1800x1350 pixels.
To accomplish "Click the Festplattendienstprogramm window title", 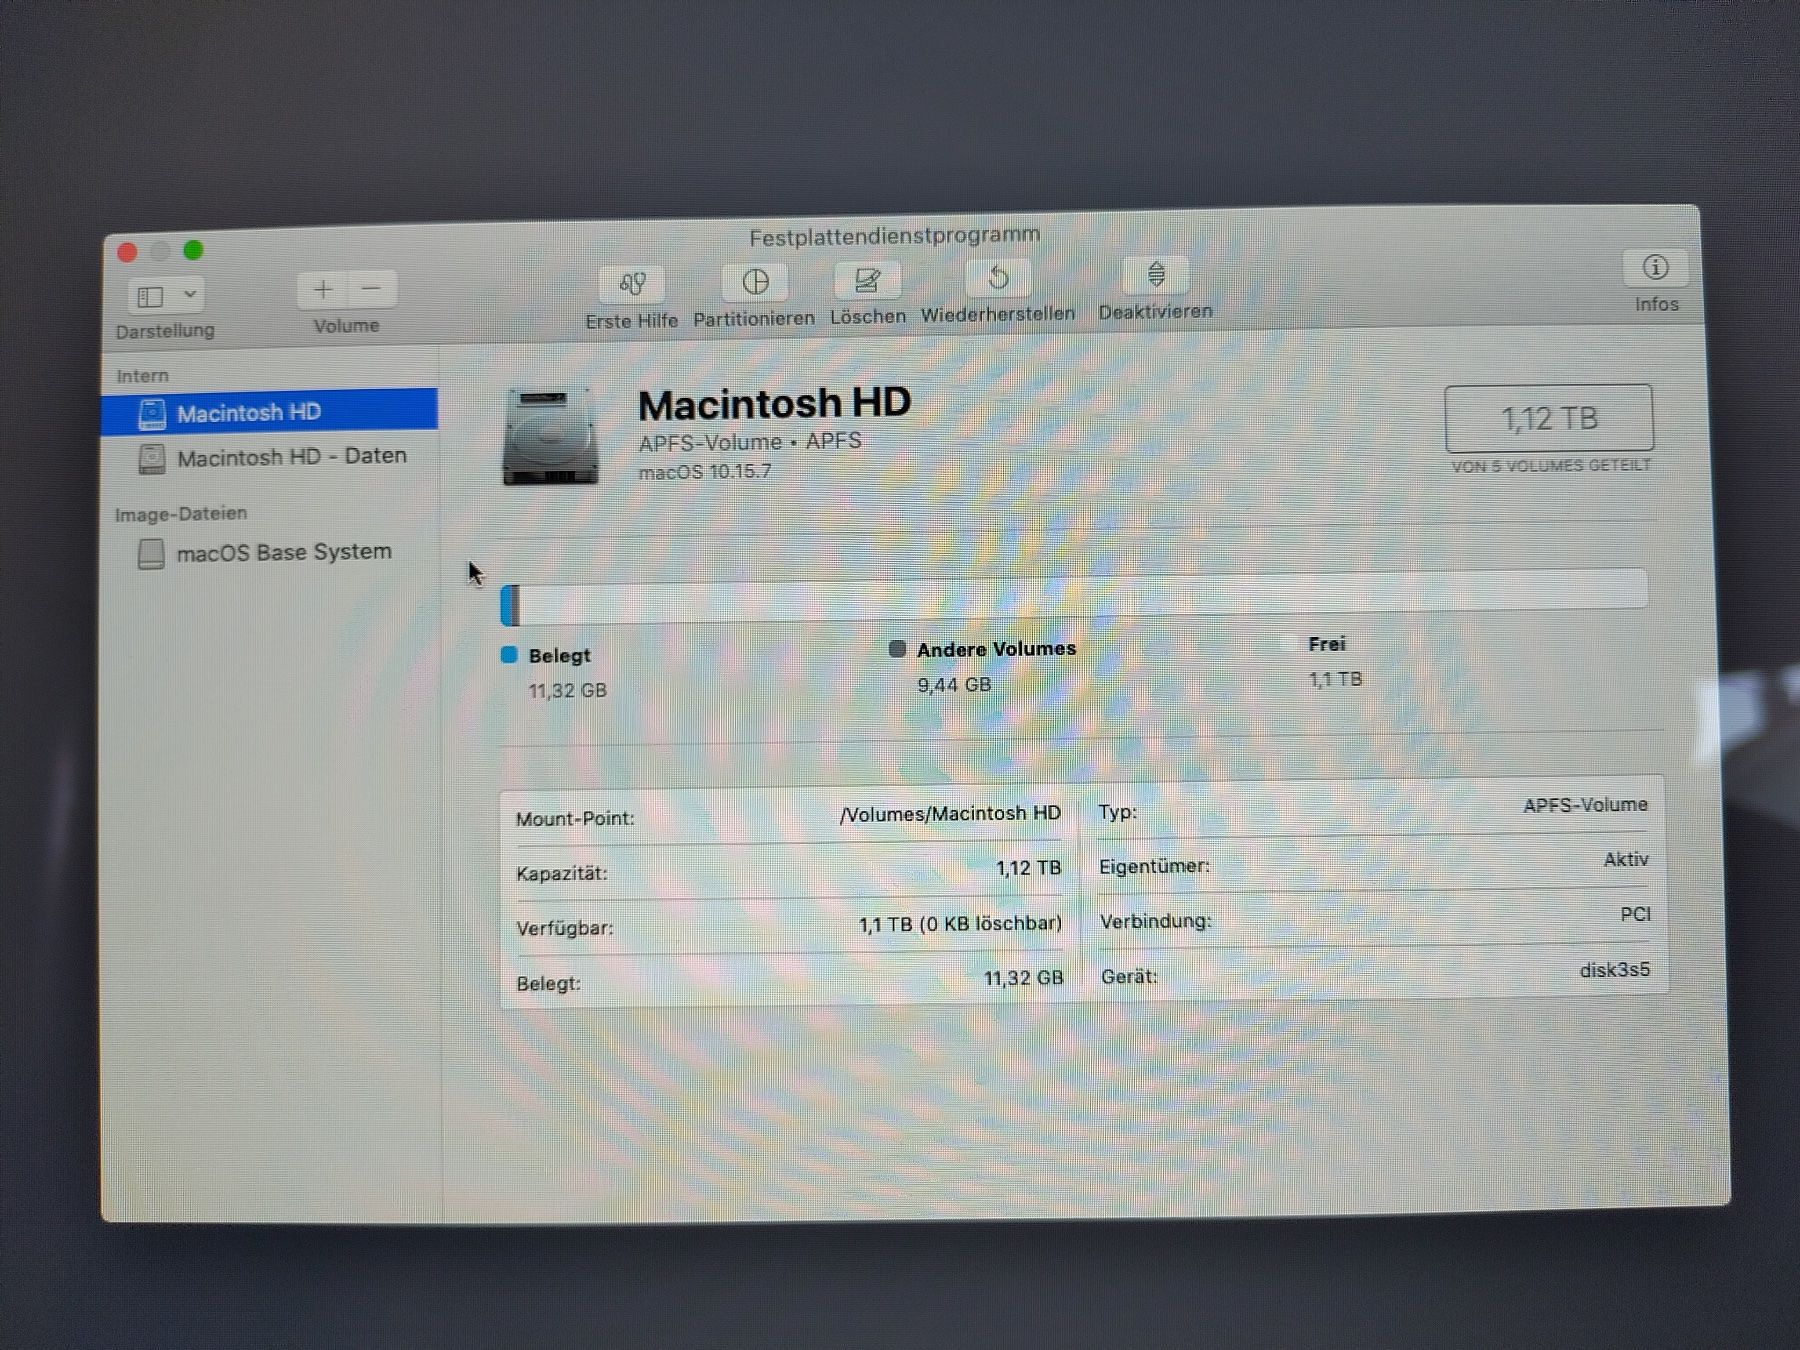I will [895, 236].
